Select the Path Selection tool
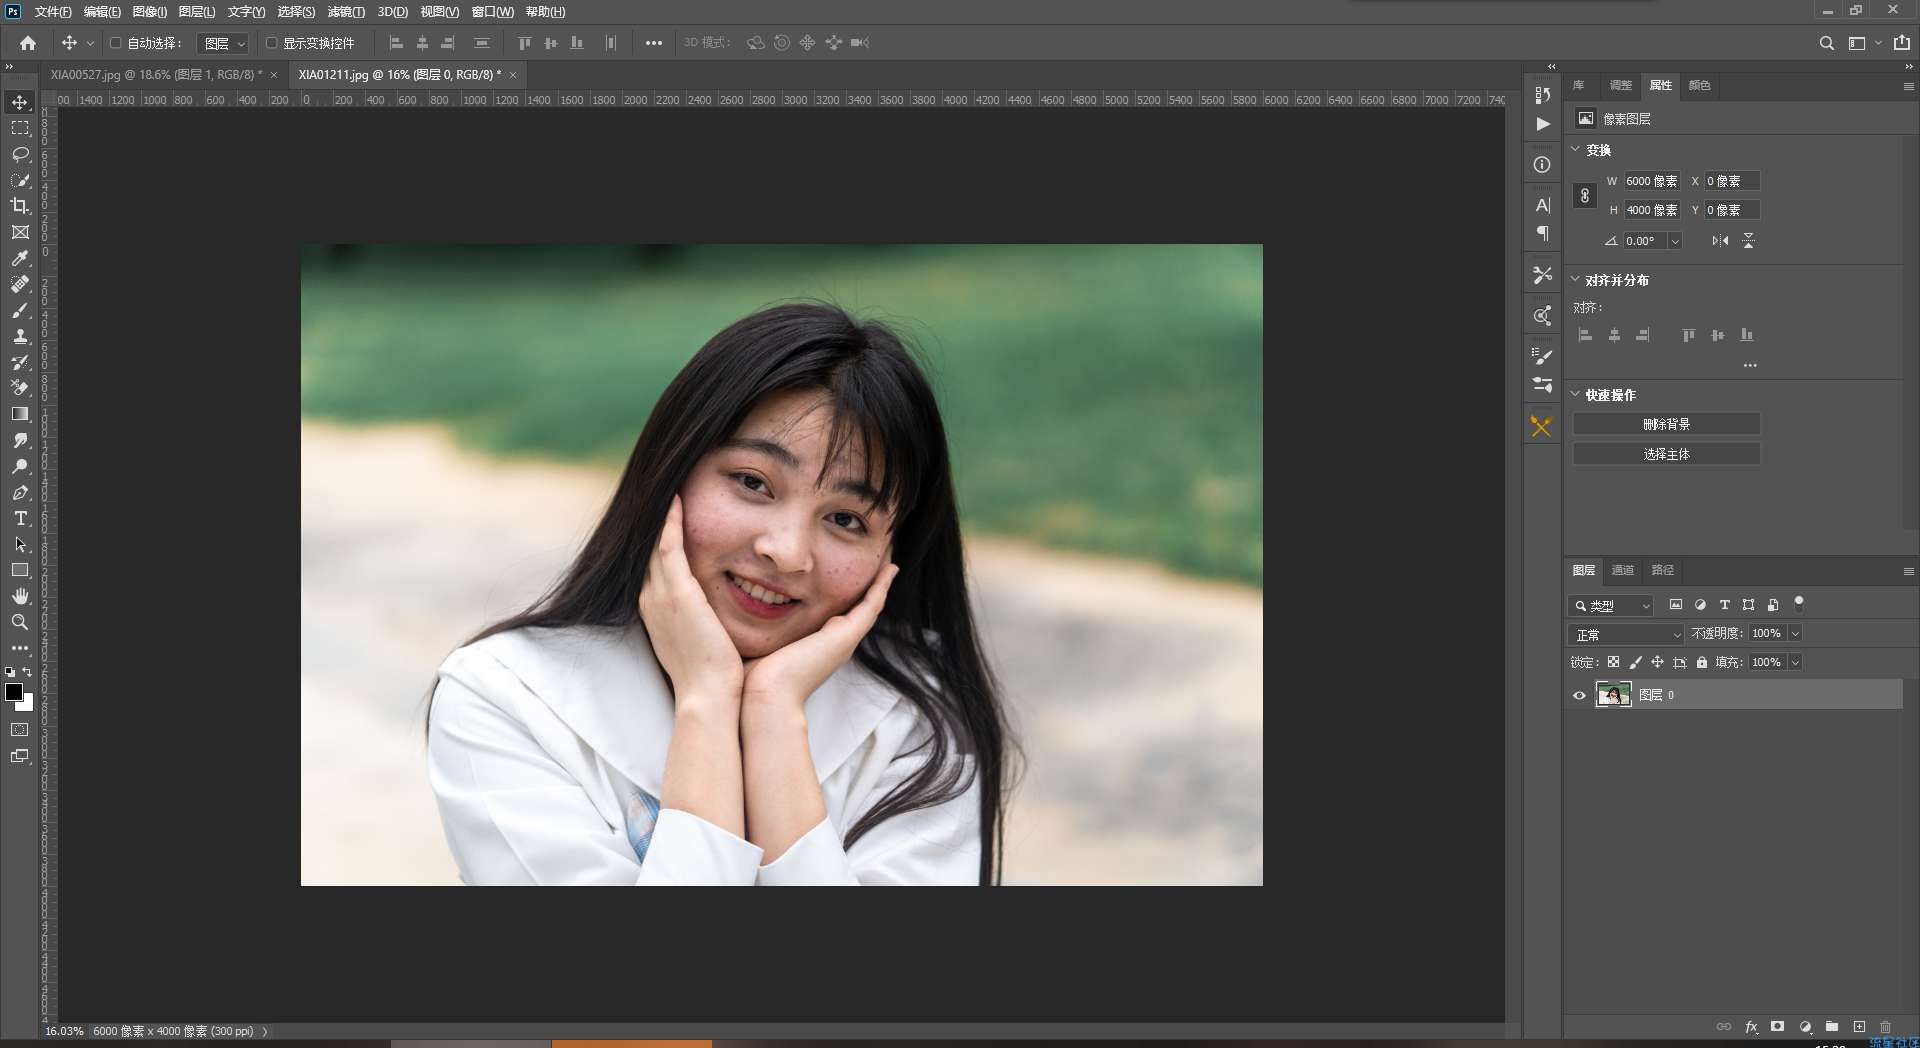 click(20, 544)
